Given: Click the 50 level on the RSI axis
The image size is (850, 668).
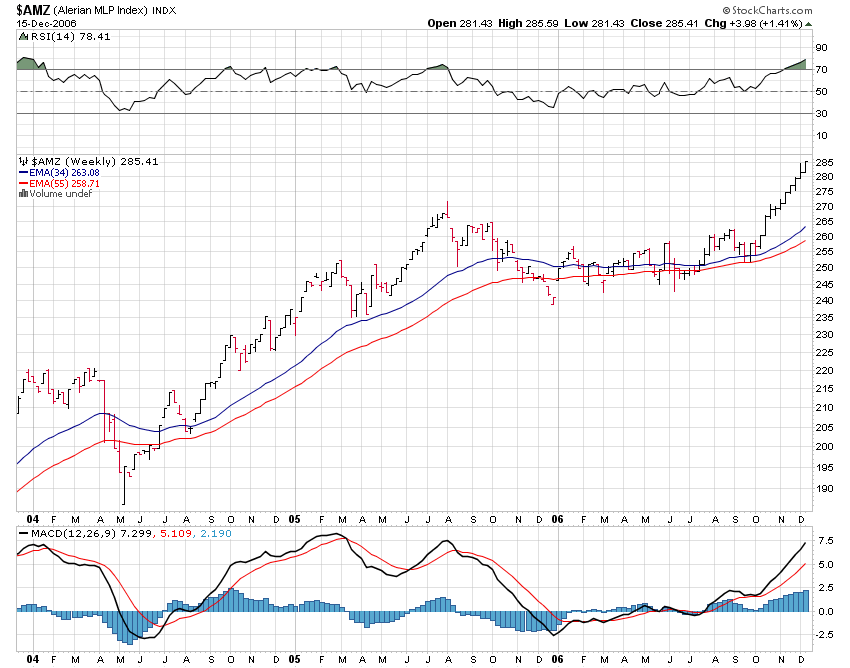Looking at the screenshot, I should click(x=821, y=92).
